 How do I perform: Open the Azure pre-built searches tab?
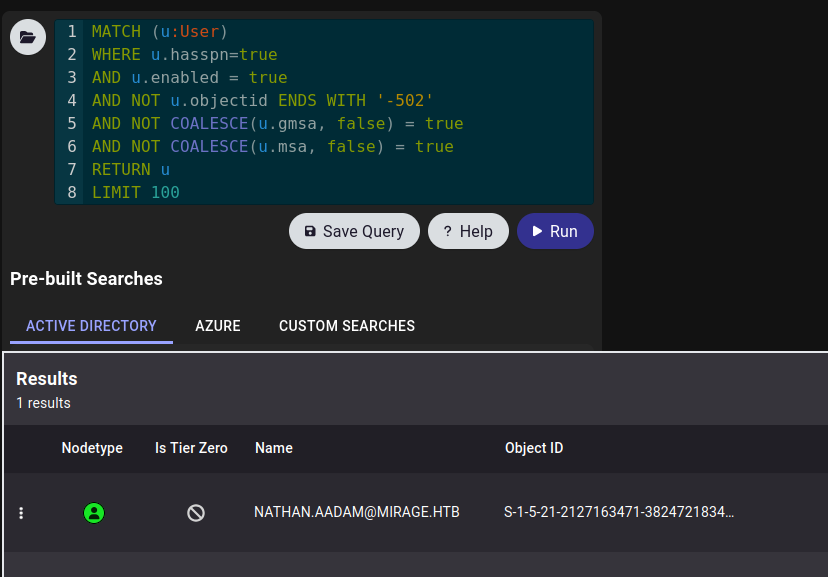pyautogui.click(x=218, y=326)
